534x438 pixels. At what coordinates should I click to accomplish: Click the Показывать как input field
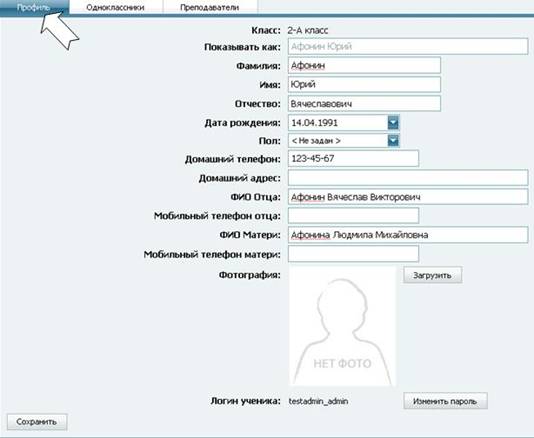pyautogui.click(x=408, y=46)
